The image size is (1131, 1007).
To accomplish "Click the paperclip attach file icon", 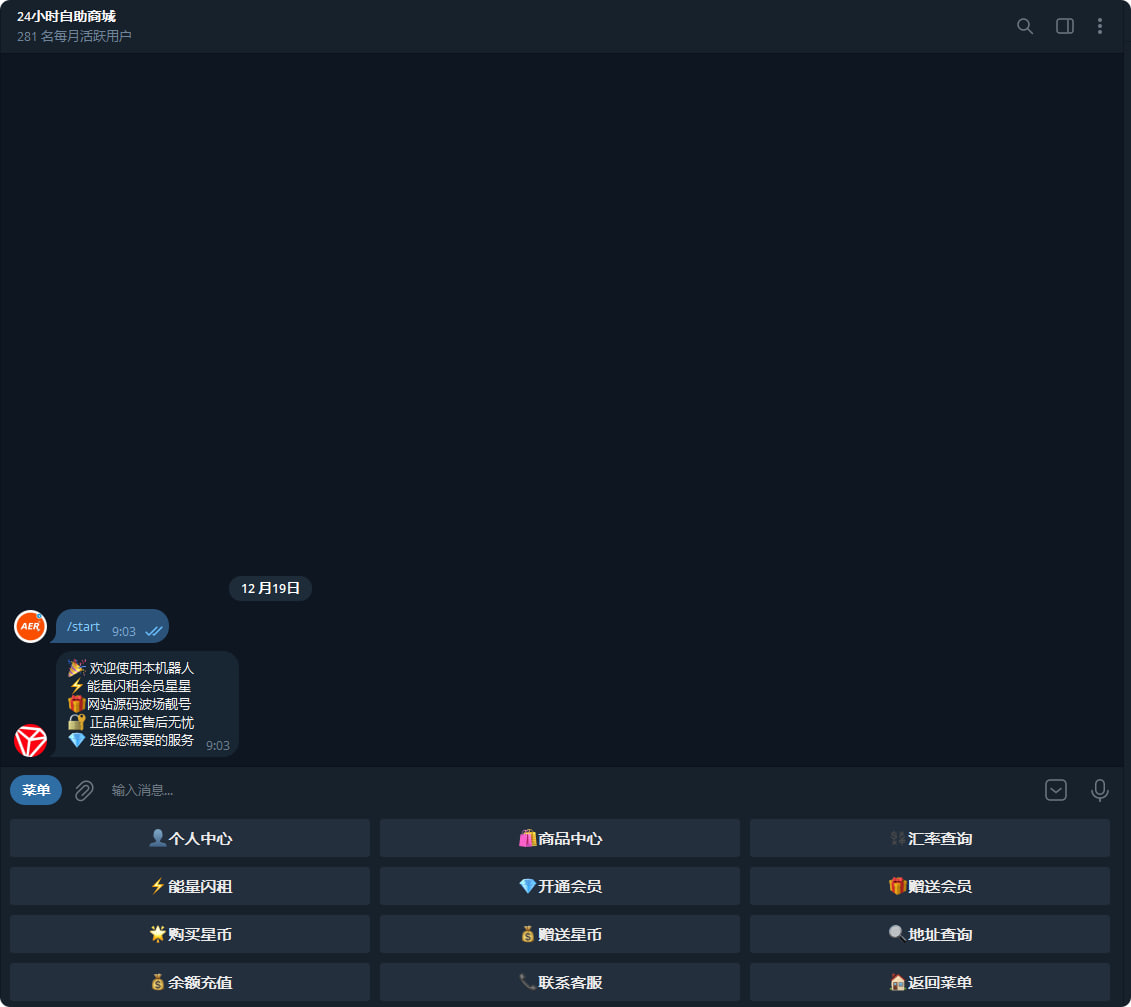I will coord(85,791).
